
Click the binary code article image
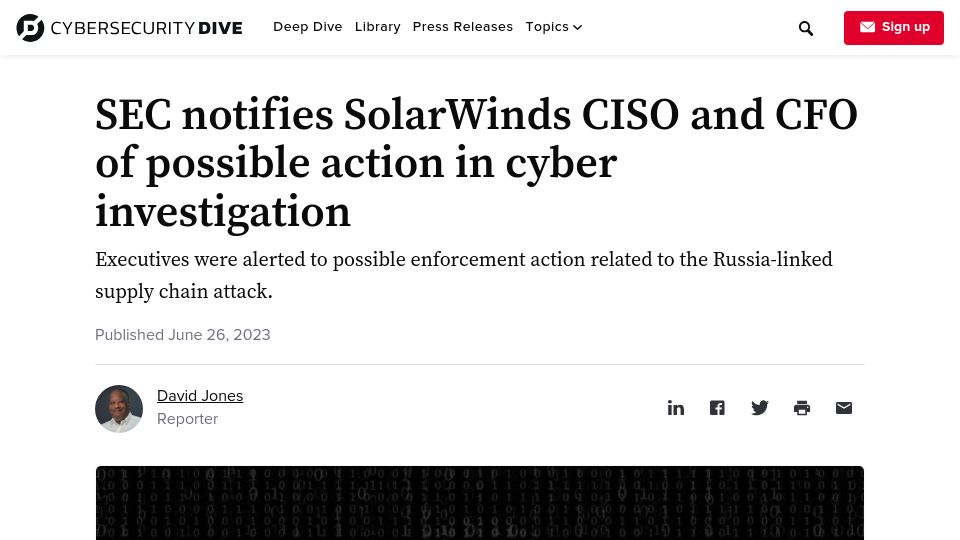click(x=479, y=503)
